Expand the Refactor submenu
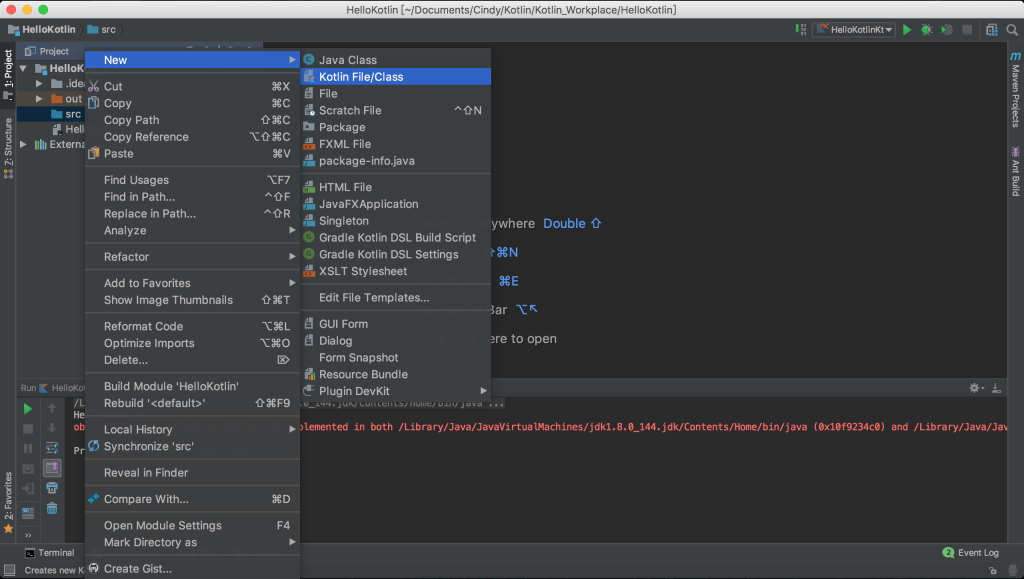Image resolution: width=1024 pixels, height=579 pixels. [x=192, y=257]
